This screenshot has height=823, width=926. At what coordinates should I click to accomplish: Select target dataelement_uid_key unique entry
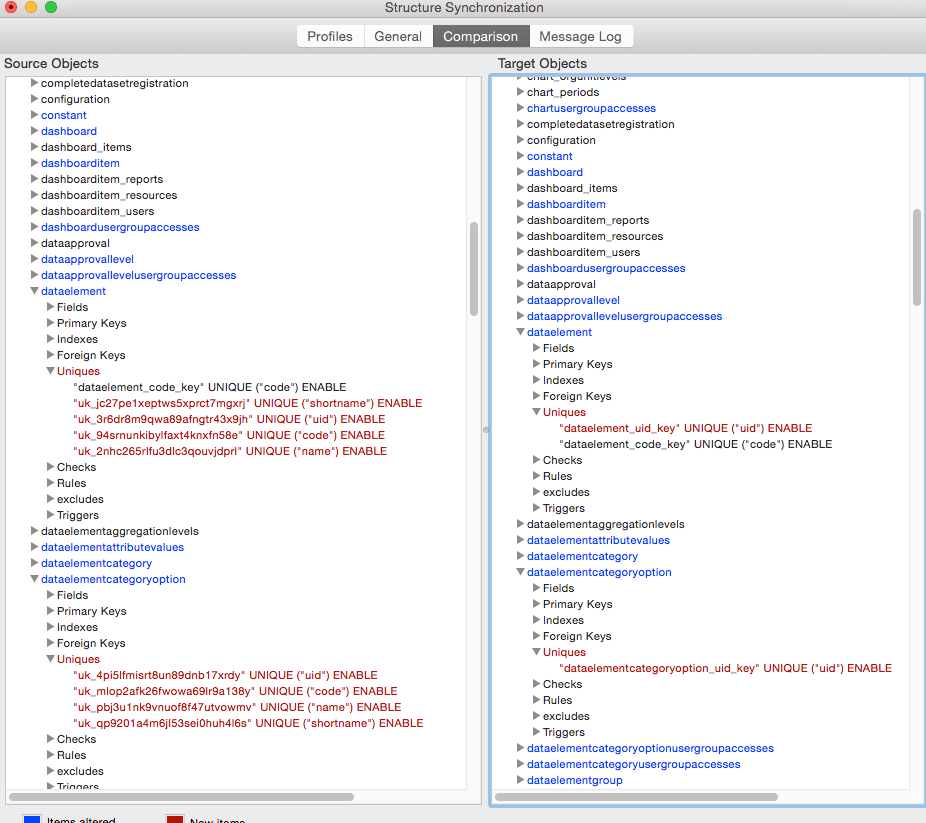685,428
